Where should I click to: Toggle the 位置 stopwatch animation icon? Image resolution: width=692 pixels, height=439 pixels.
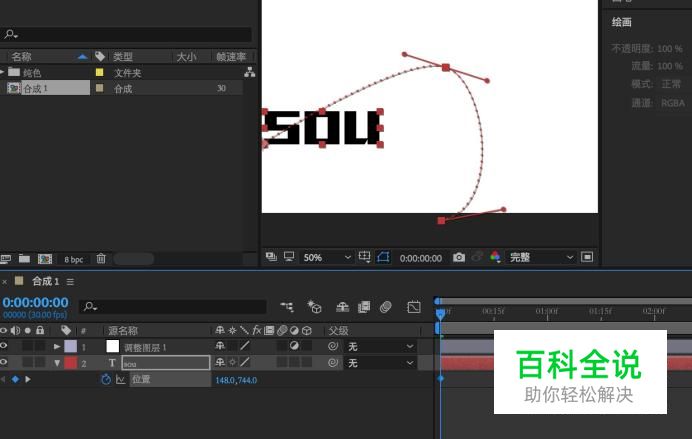coord(106,379)
